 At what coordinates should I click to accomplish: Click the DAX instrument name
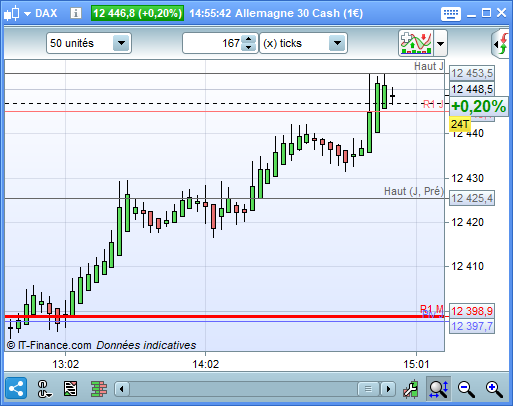click(x=46, y=13)
